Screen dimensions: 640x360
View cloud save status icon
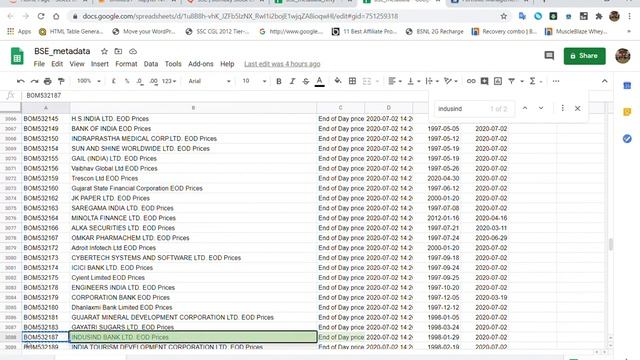(133, 51)
